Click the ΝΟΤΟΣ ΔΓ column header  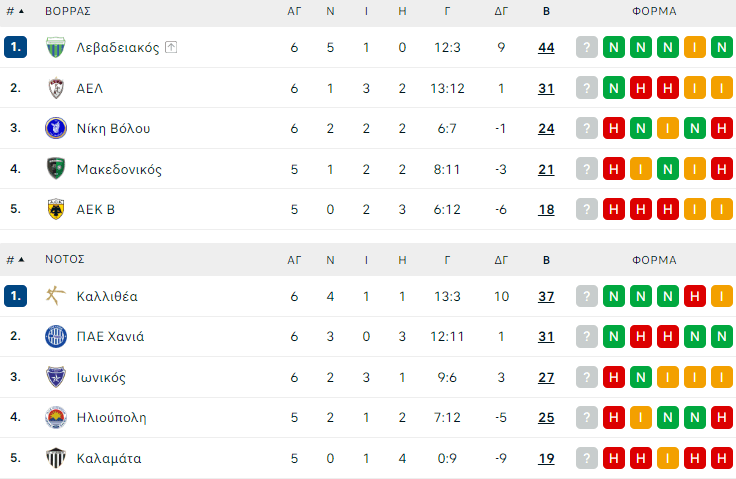click(501, 260)
